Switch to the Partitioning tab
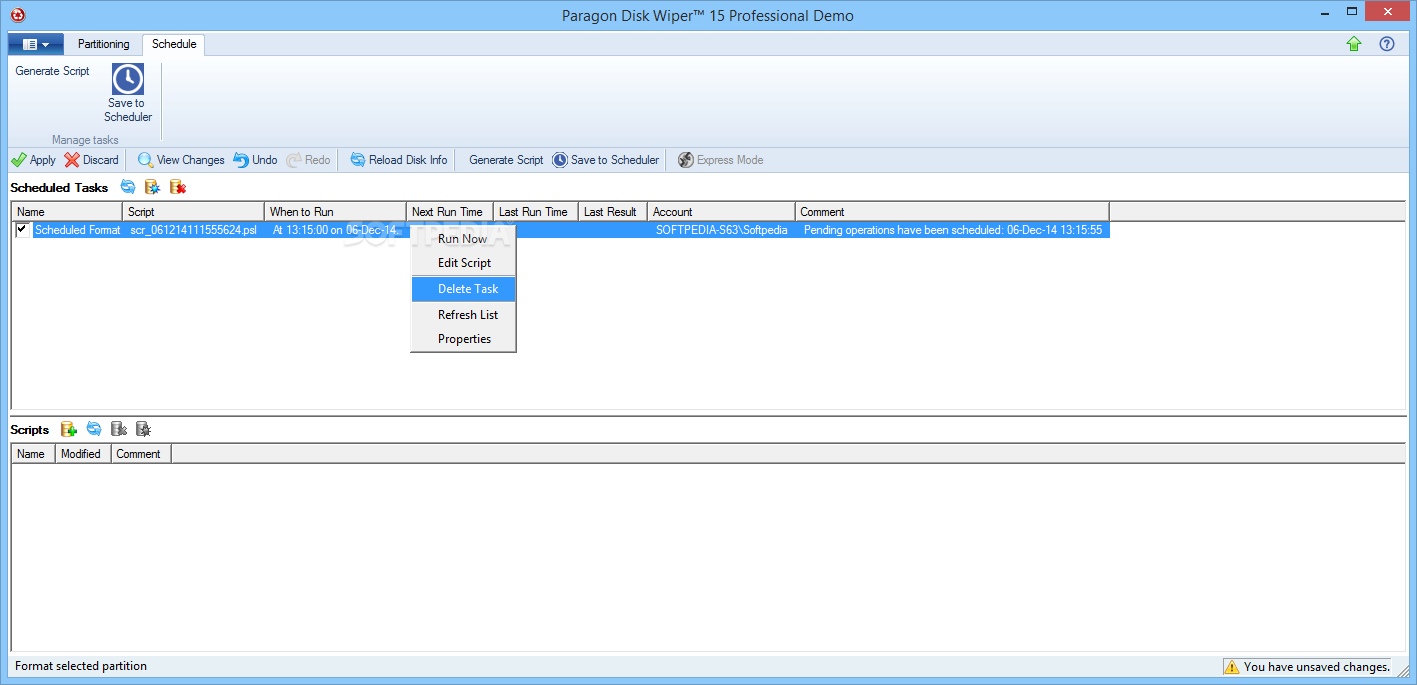Image resolution: width=1417 pixels, height=685 pixels. tap(104, 44)
